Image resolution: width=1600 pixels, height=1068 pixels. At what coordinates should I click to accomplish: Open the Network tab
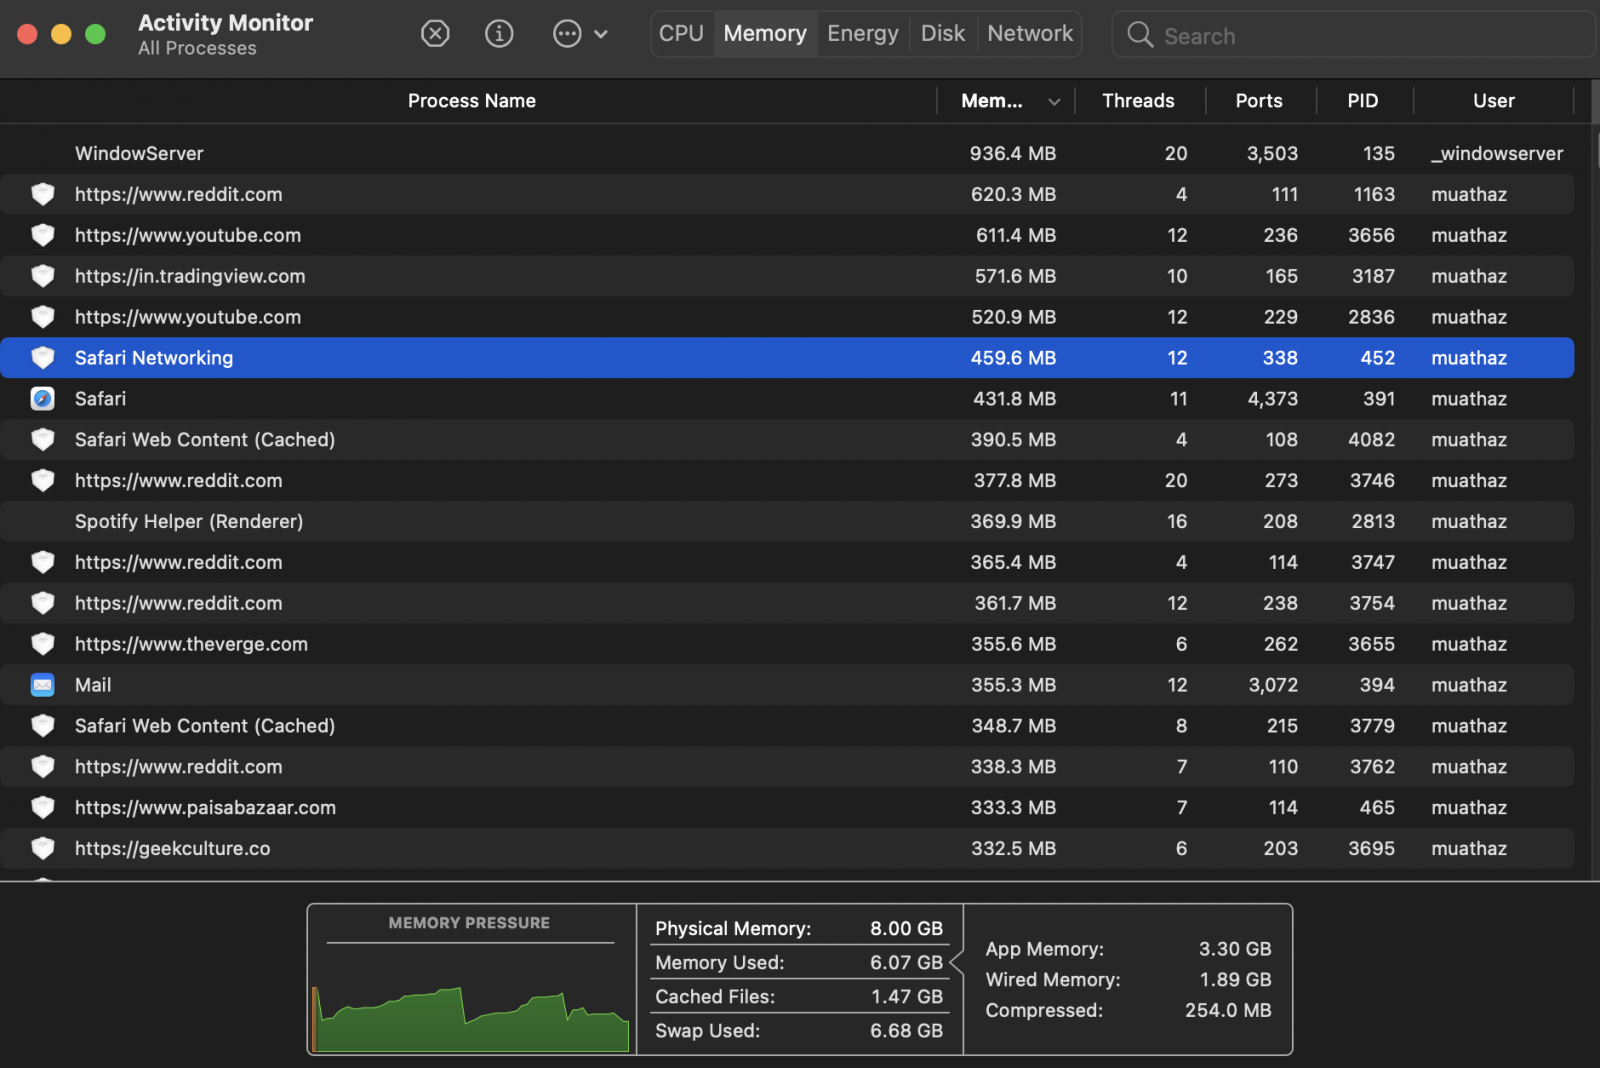coord(1030,34)
